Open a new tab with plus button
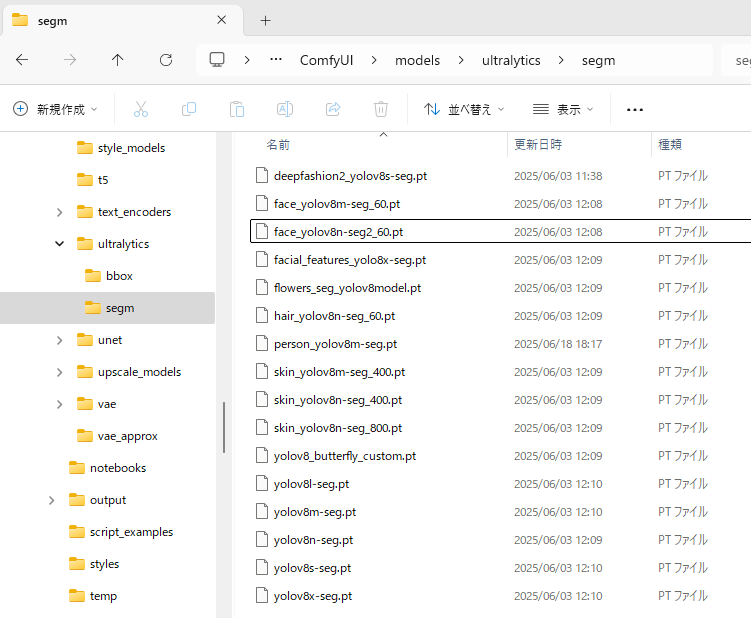 265,20
